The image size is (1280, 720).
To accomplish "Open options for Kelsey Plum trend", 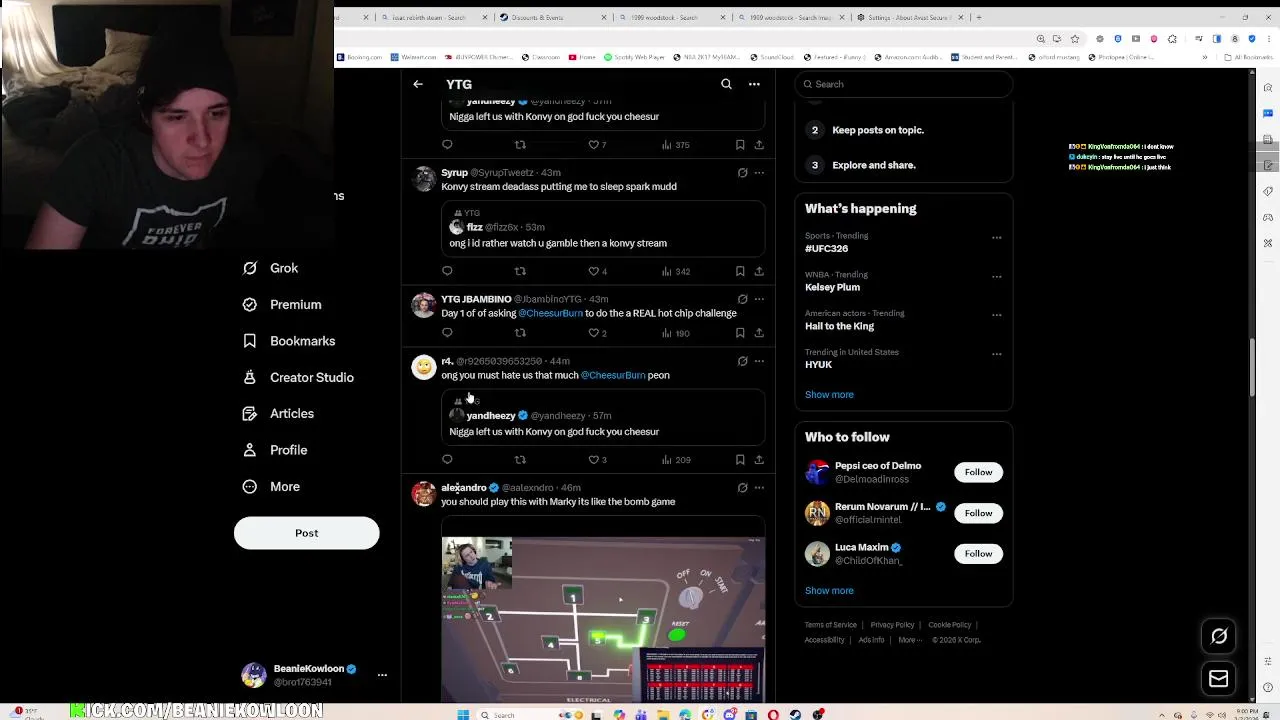I will 996,276.
